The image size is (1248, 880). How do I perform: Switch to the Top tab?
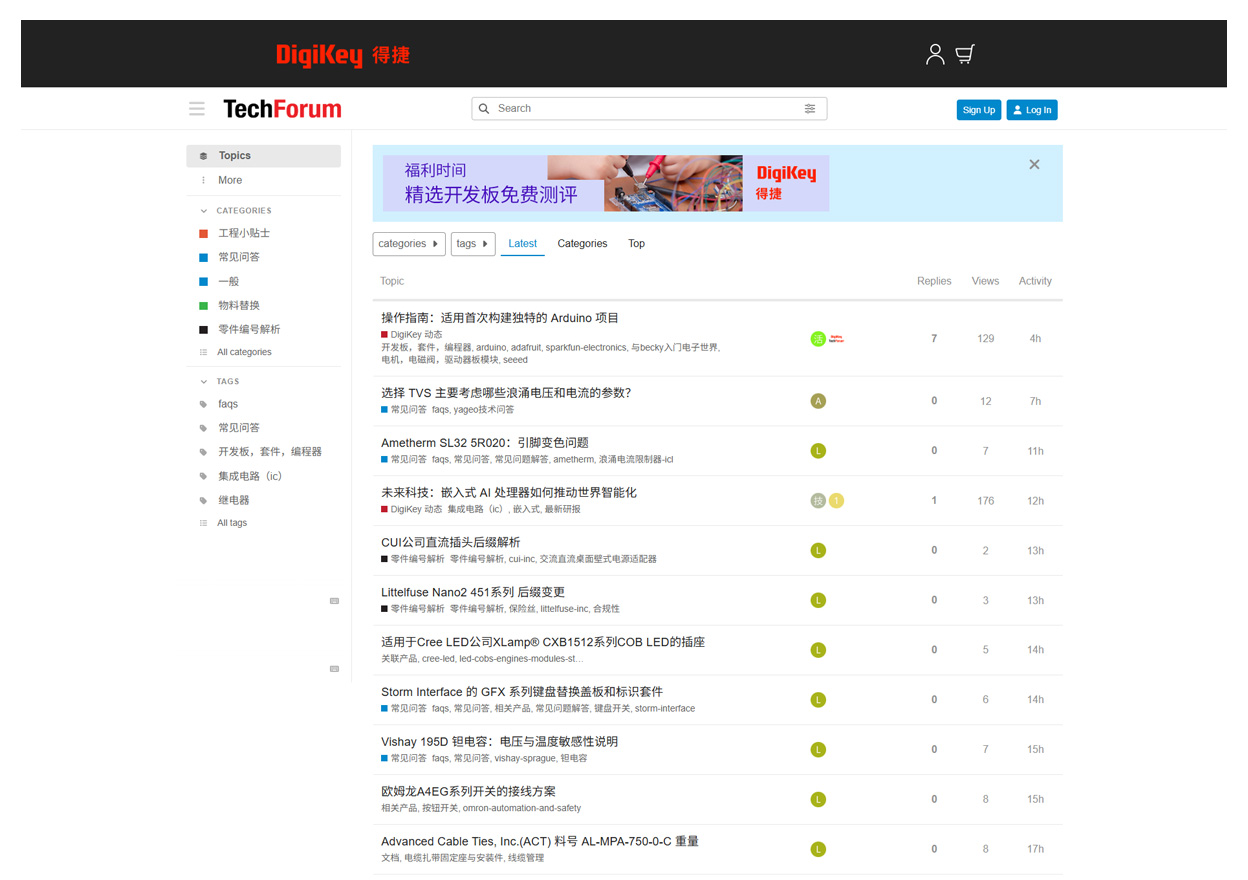(x=636, y=244)
